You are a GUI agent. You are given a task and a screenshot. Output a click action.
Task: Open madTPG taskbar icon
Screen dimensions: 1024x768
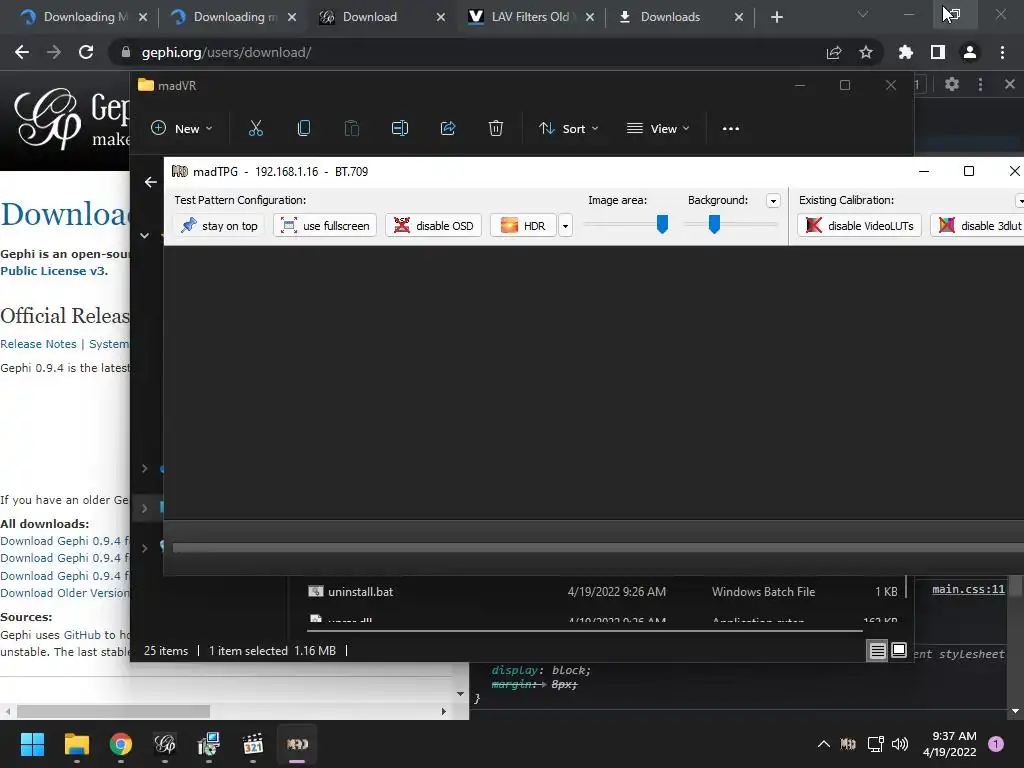tap(297, 744)
